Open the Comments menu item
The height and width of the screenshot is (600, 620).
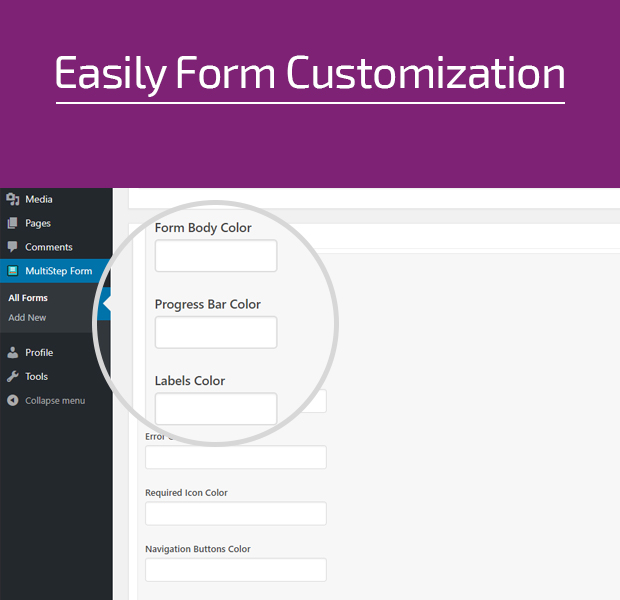click(x=49, y=247)
